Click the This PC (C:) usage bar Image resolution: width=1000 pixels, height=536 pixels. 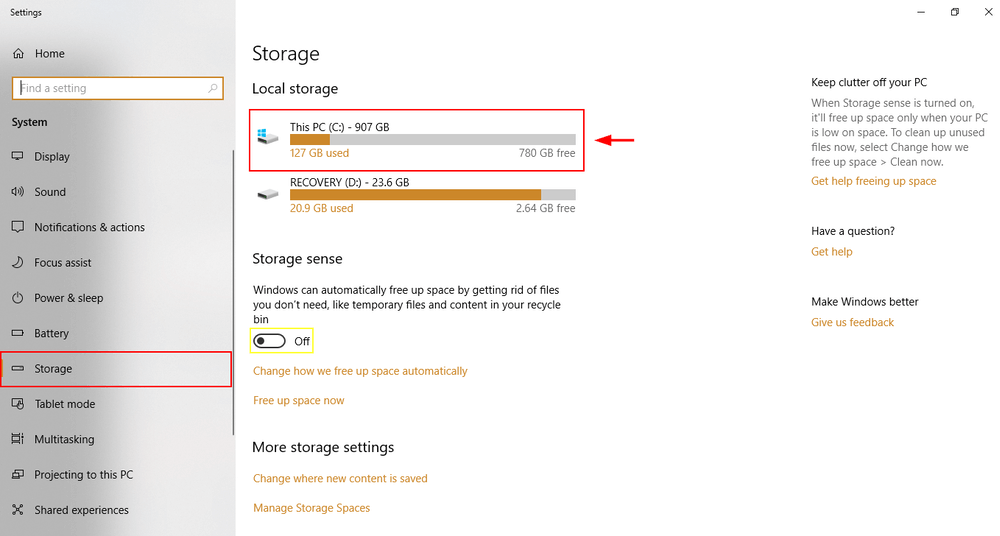click(432, 140)
